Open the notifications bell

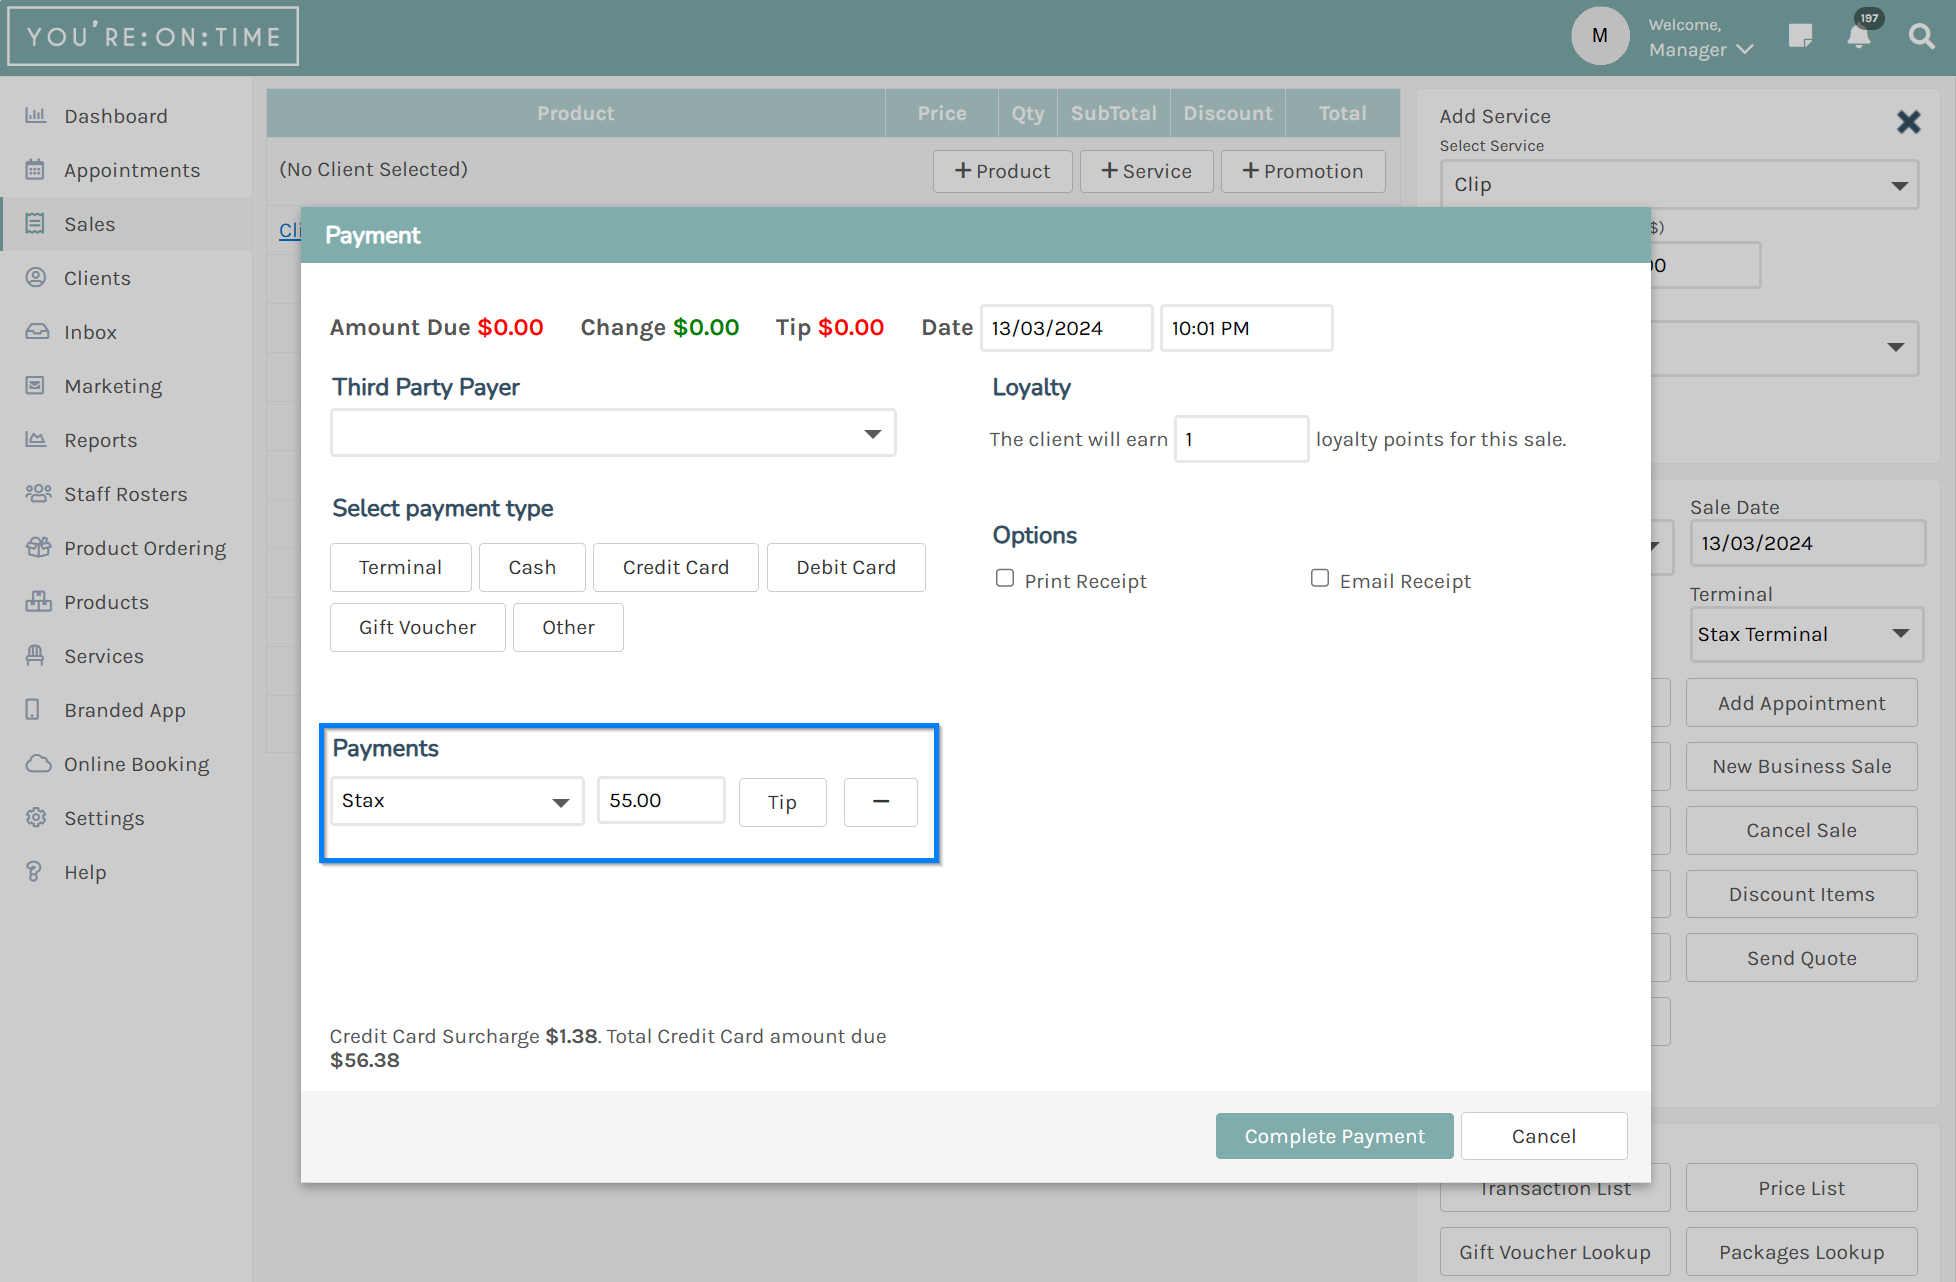pyautogui.click(x=1859, y=35)
